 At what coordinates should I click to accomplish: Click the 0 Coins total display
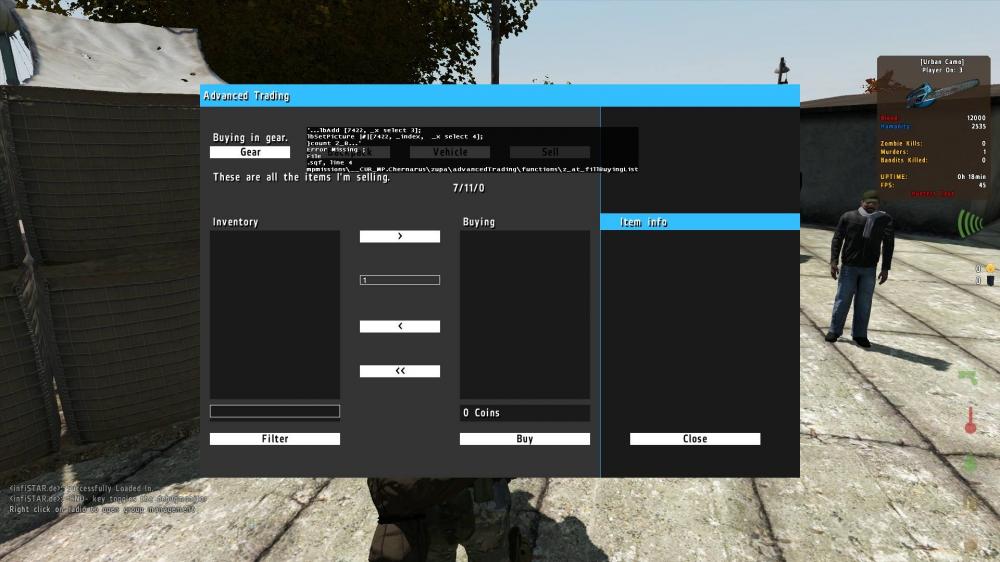(x=524, y=413)
